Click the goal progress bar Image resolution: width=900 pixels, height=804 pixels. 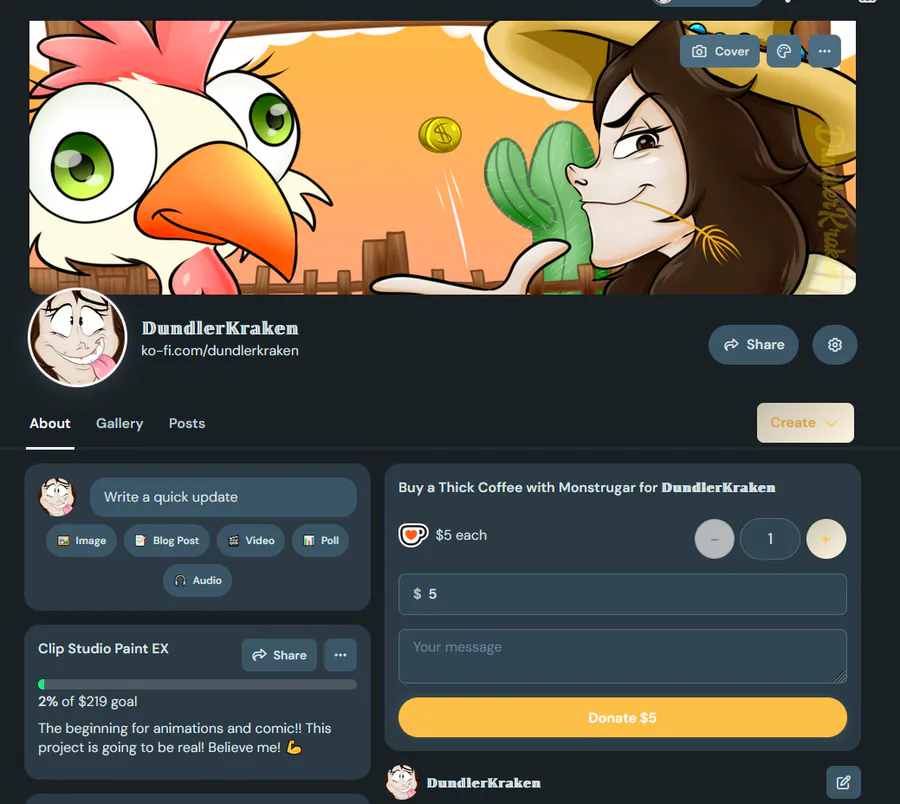pos(197,684)
